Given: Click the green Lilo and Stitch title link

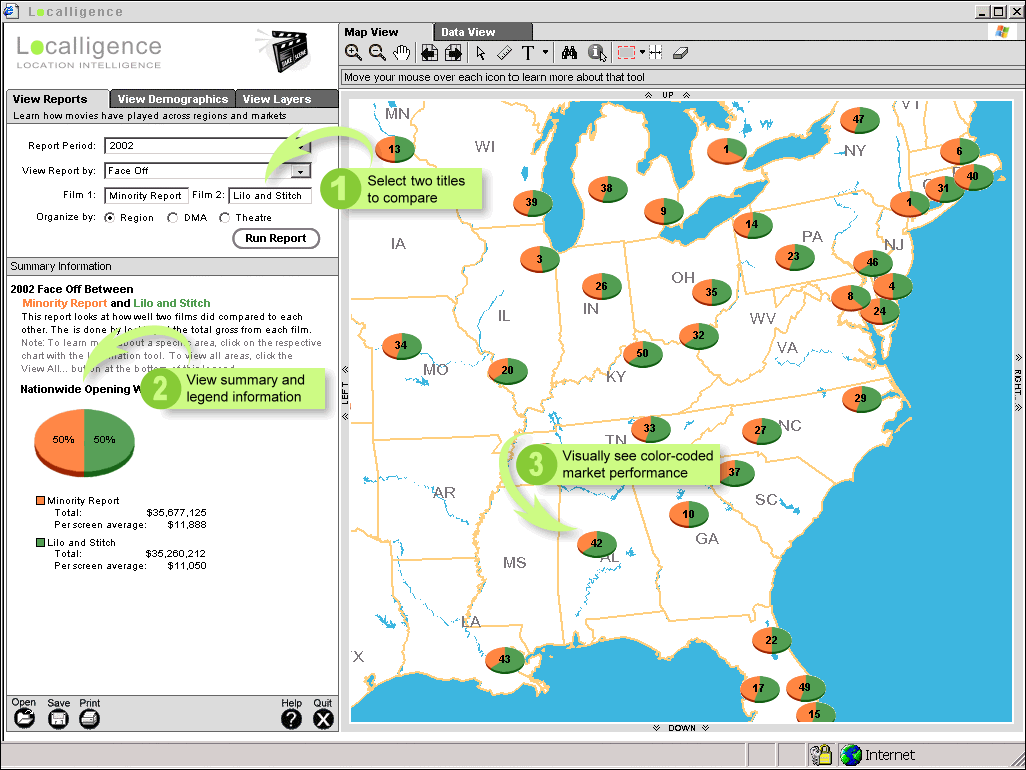Looking at the screenshot, I should tap(172, 303).
